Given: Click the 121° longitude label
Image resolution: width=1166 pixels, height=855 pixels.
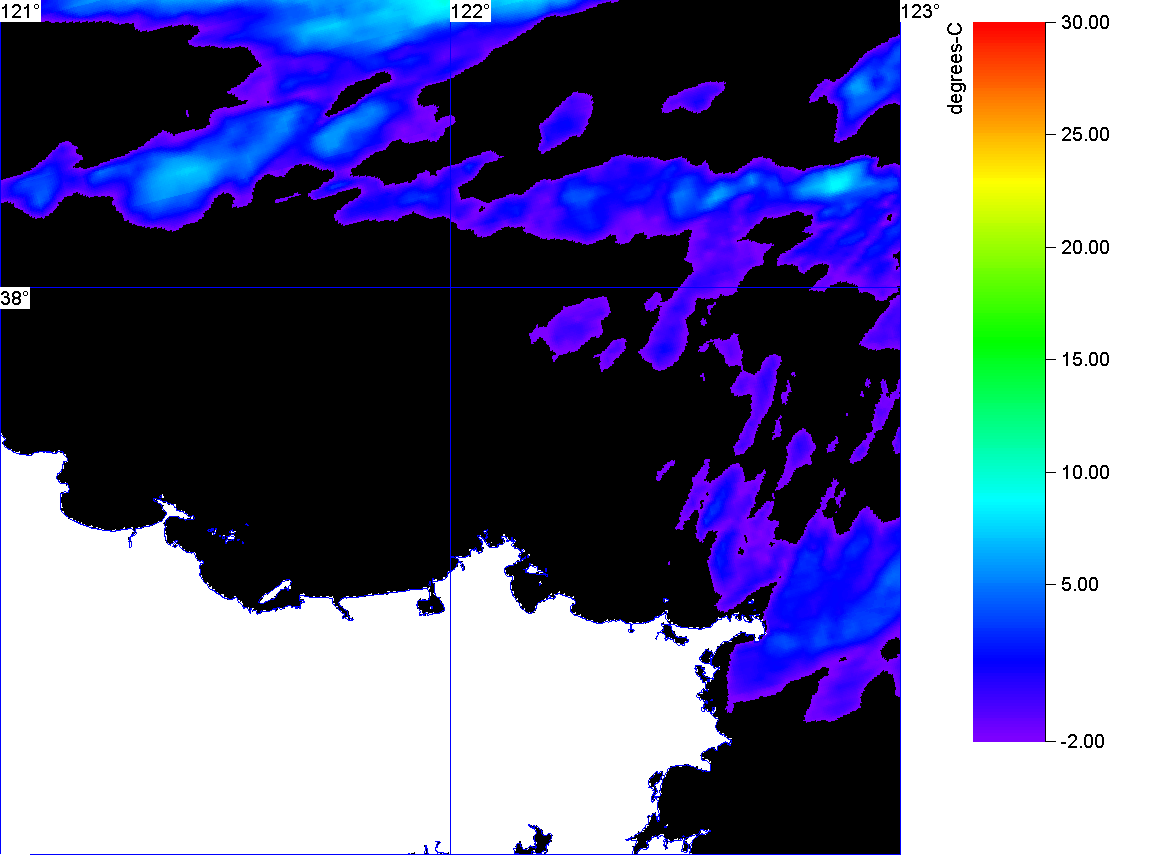Looking at the screenshot, I should click(x=20, y=11).
